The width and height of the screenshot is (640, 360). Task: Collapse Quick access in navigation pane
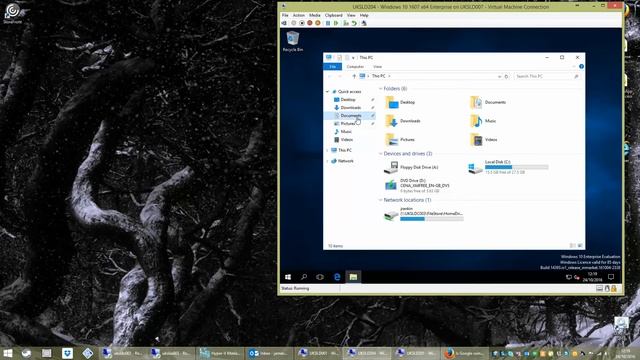click(327, 92)
